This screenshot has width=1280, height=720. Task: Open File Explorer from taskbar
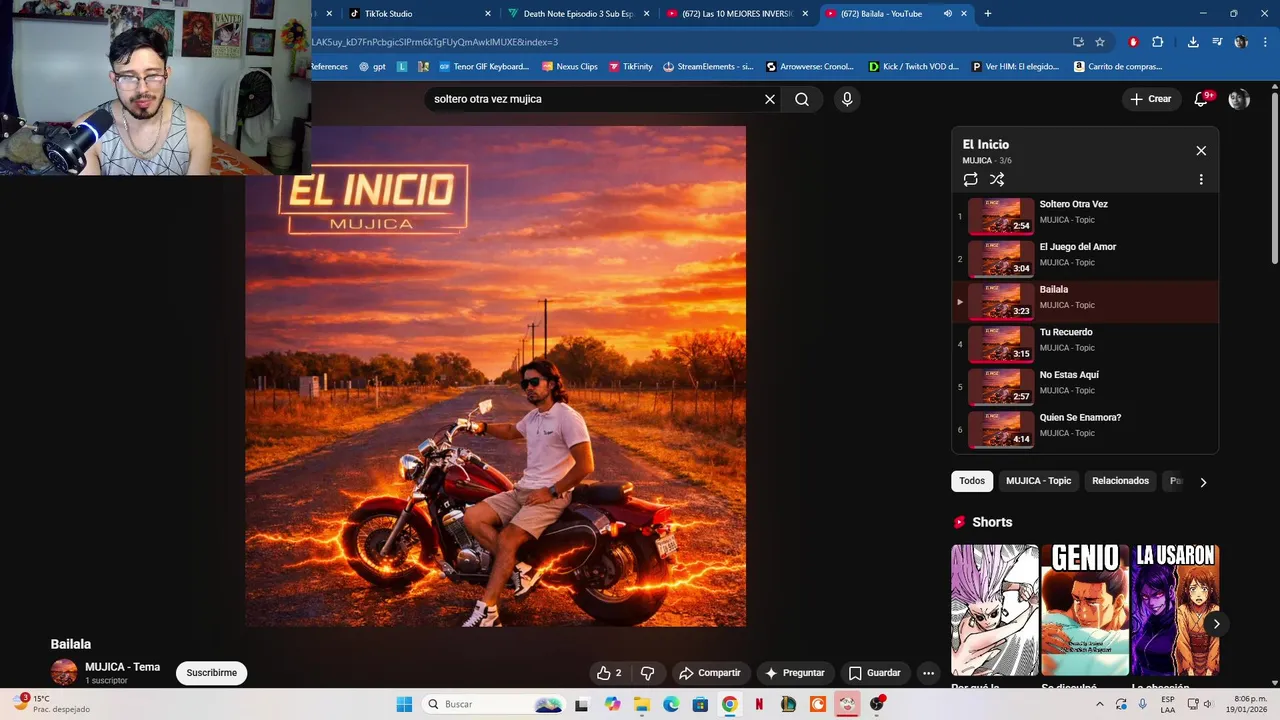642,704
